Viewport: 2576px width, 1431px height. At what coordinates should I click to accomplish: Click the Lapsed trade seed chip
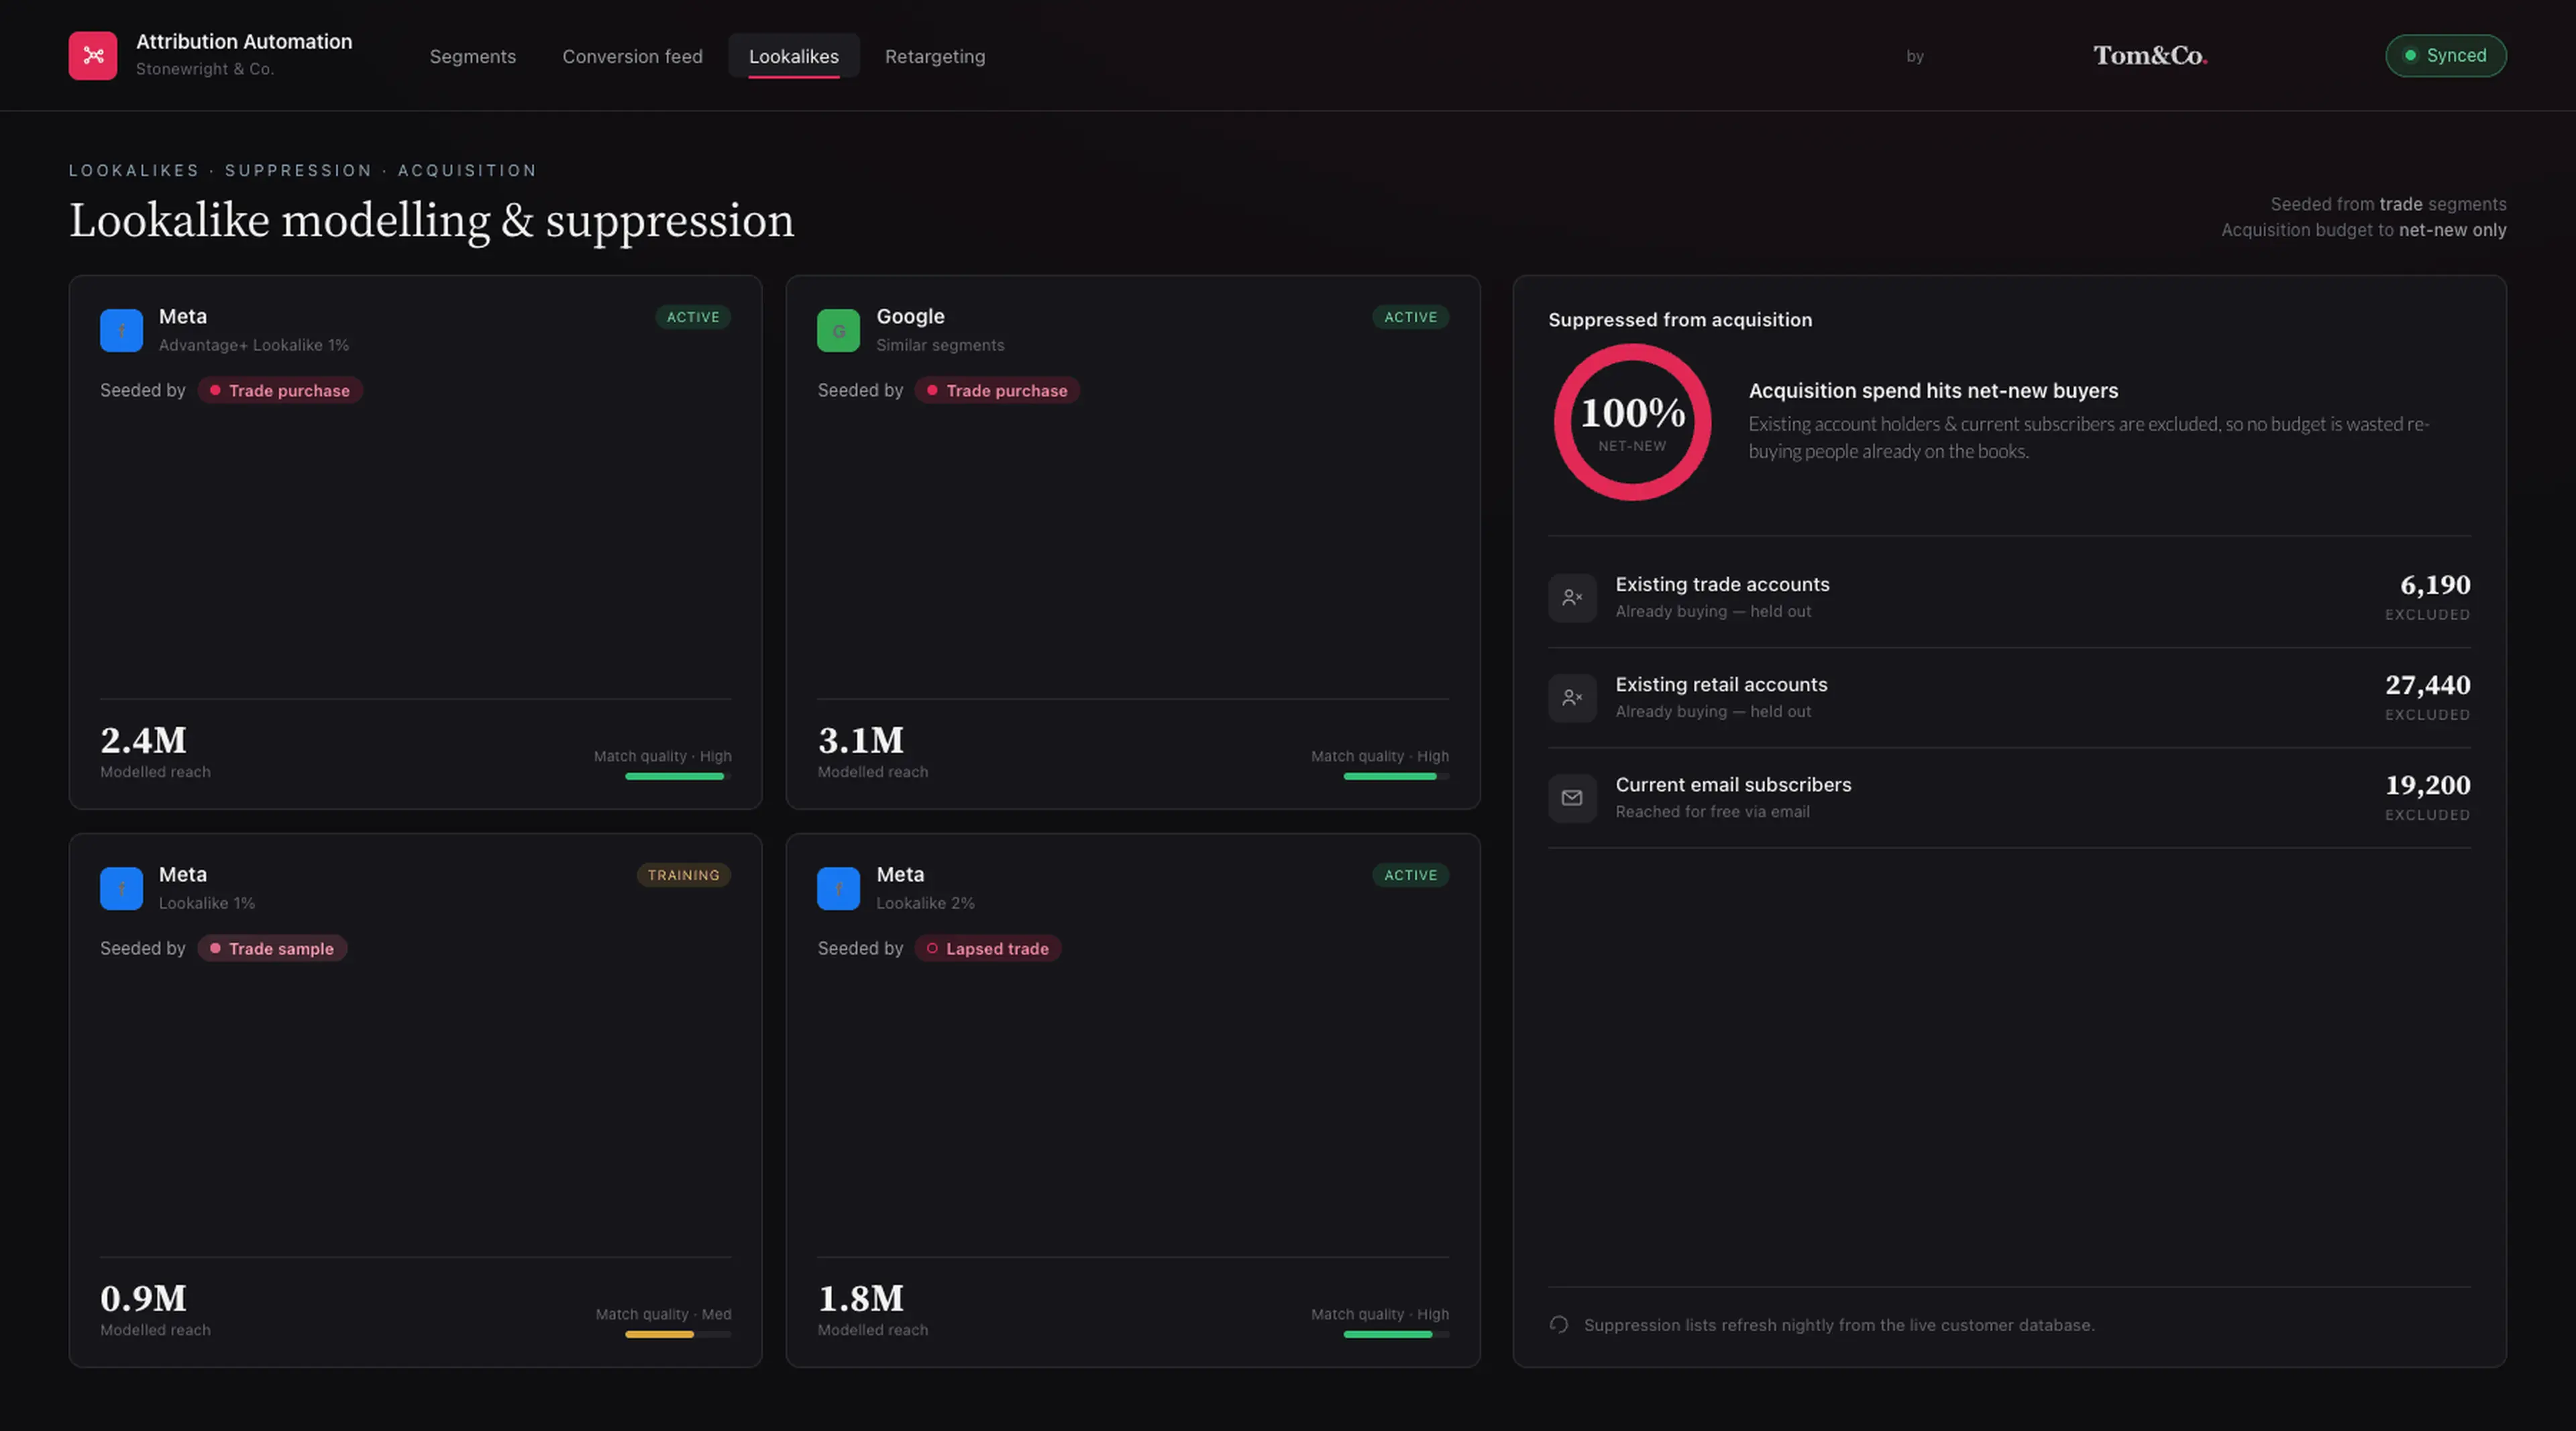987,948
